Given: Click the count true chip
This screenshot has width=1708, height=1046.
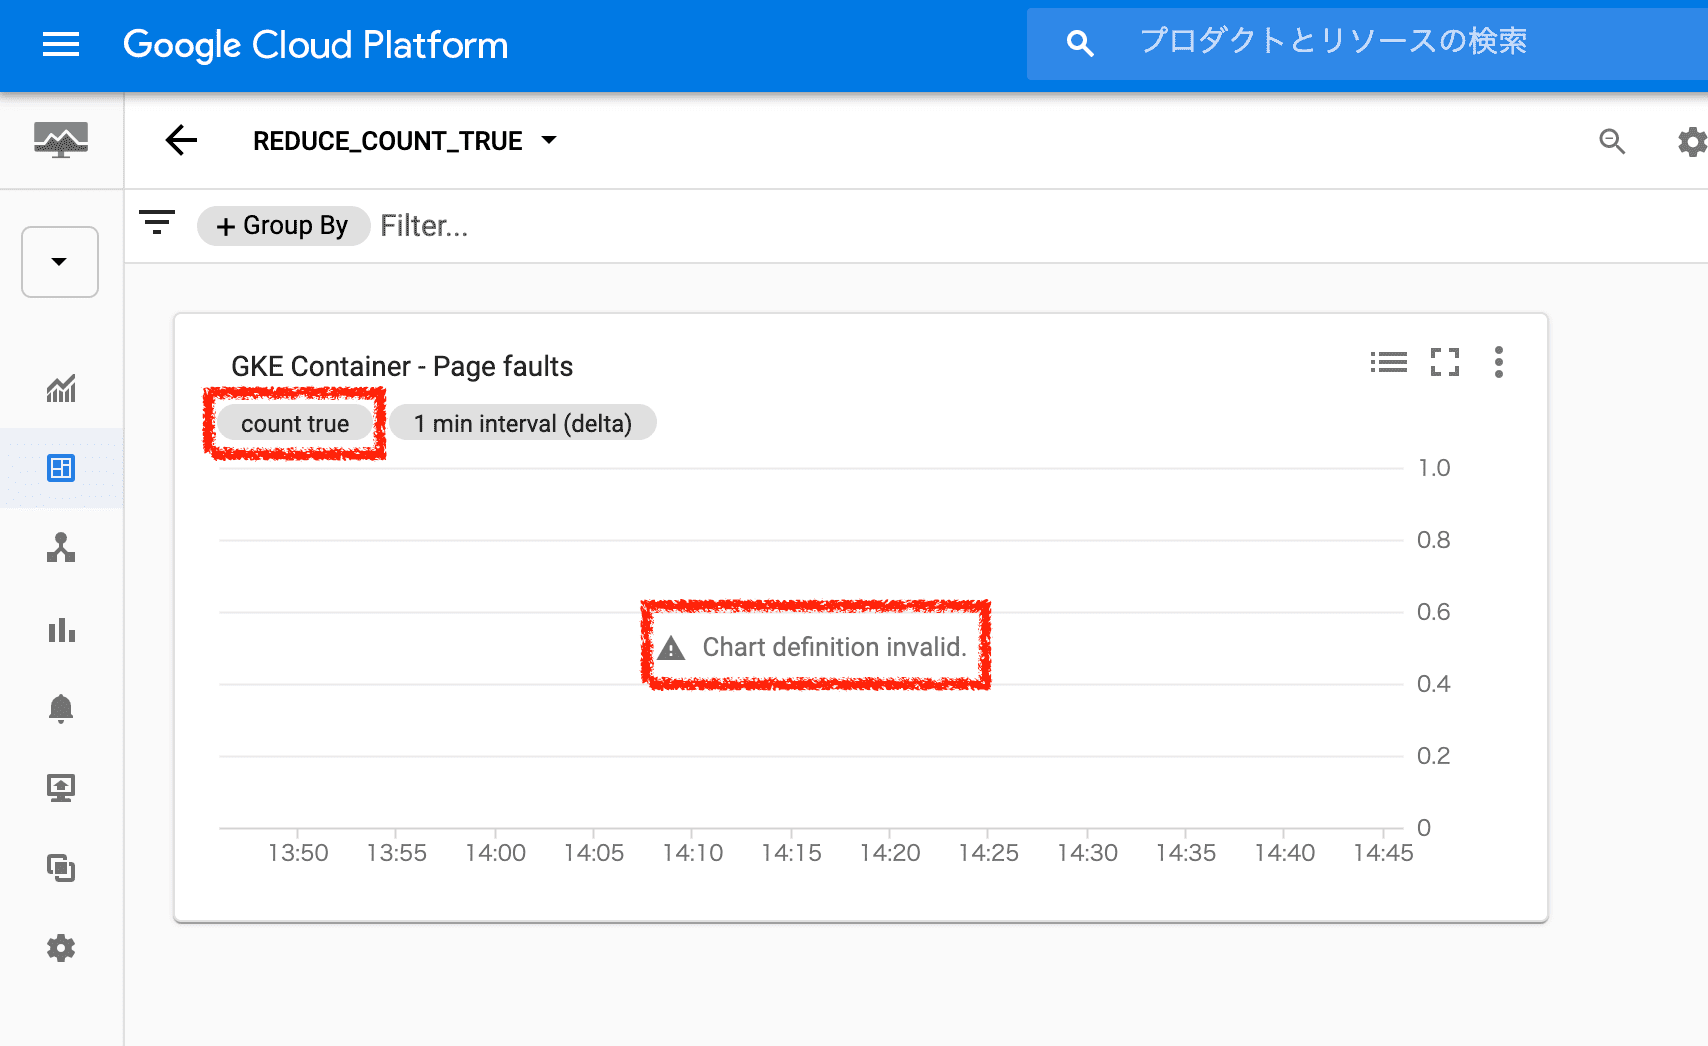Looking at the screenshot, I should click(295, 424).
